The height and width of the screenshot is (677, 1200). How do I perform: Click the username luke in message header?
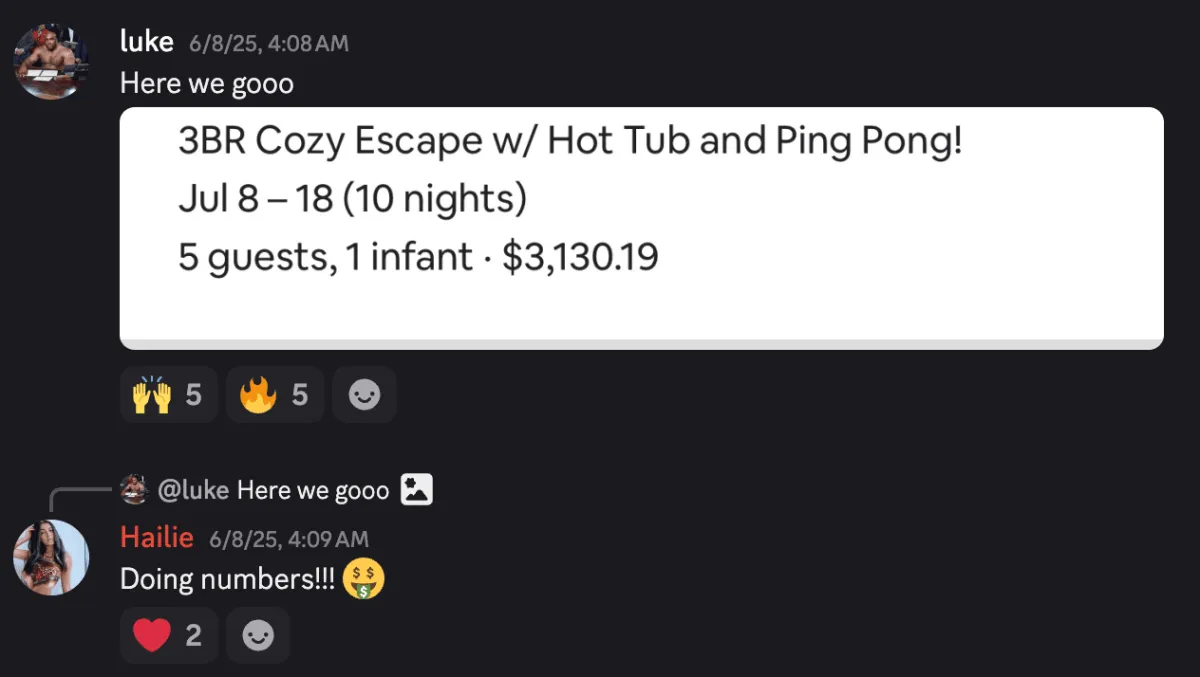click(x=146, y=42)
